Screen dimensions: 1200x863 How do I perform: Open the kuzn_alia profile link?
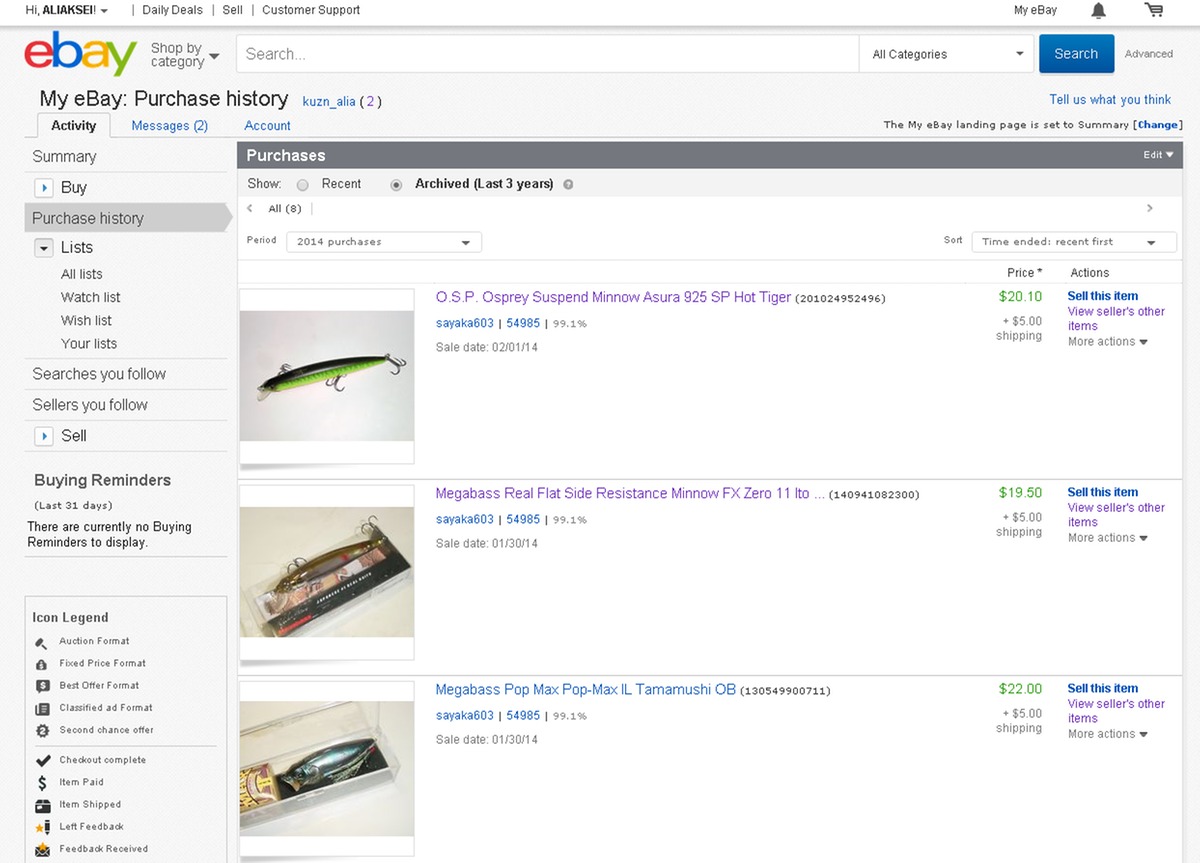point(329,102)
